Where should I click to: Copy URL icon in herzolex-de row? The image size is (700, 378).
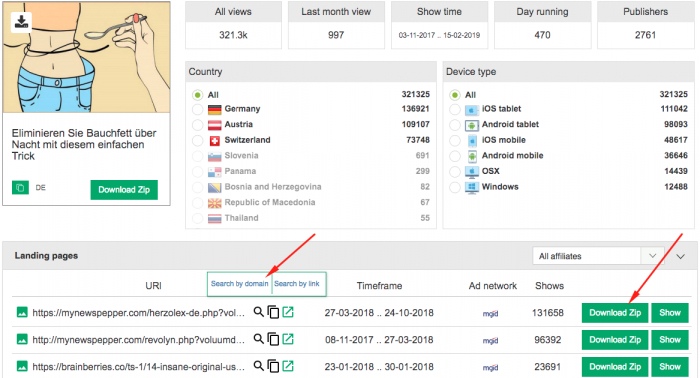pyautogui.click(x=273, y=312)
